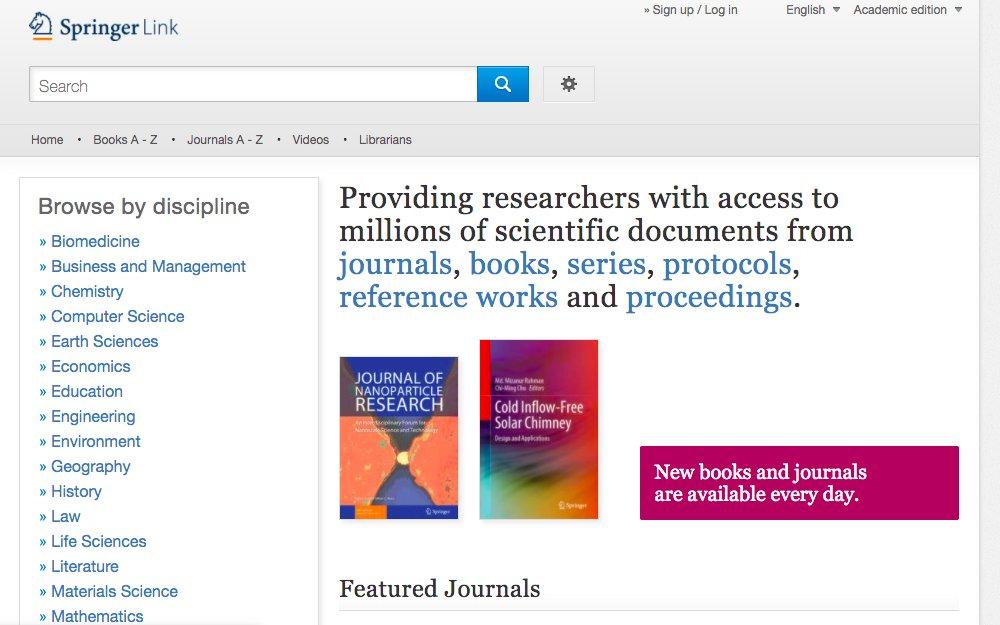The image size is (1000, 625).
Task: Browse the Chemistry discipline
Action: click(87, 291)
